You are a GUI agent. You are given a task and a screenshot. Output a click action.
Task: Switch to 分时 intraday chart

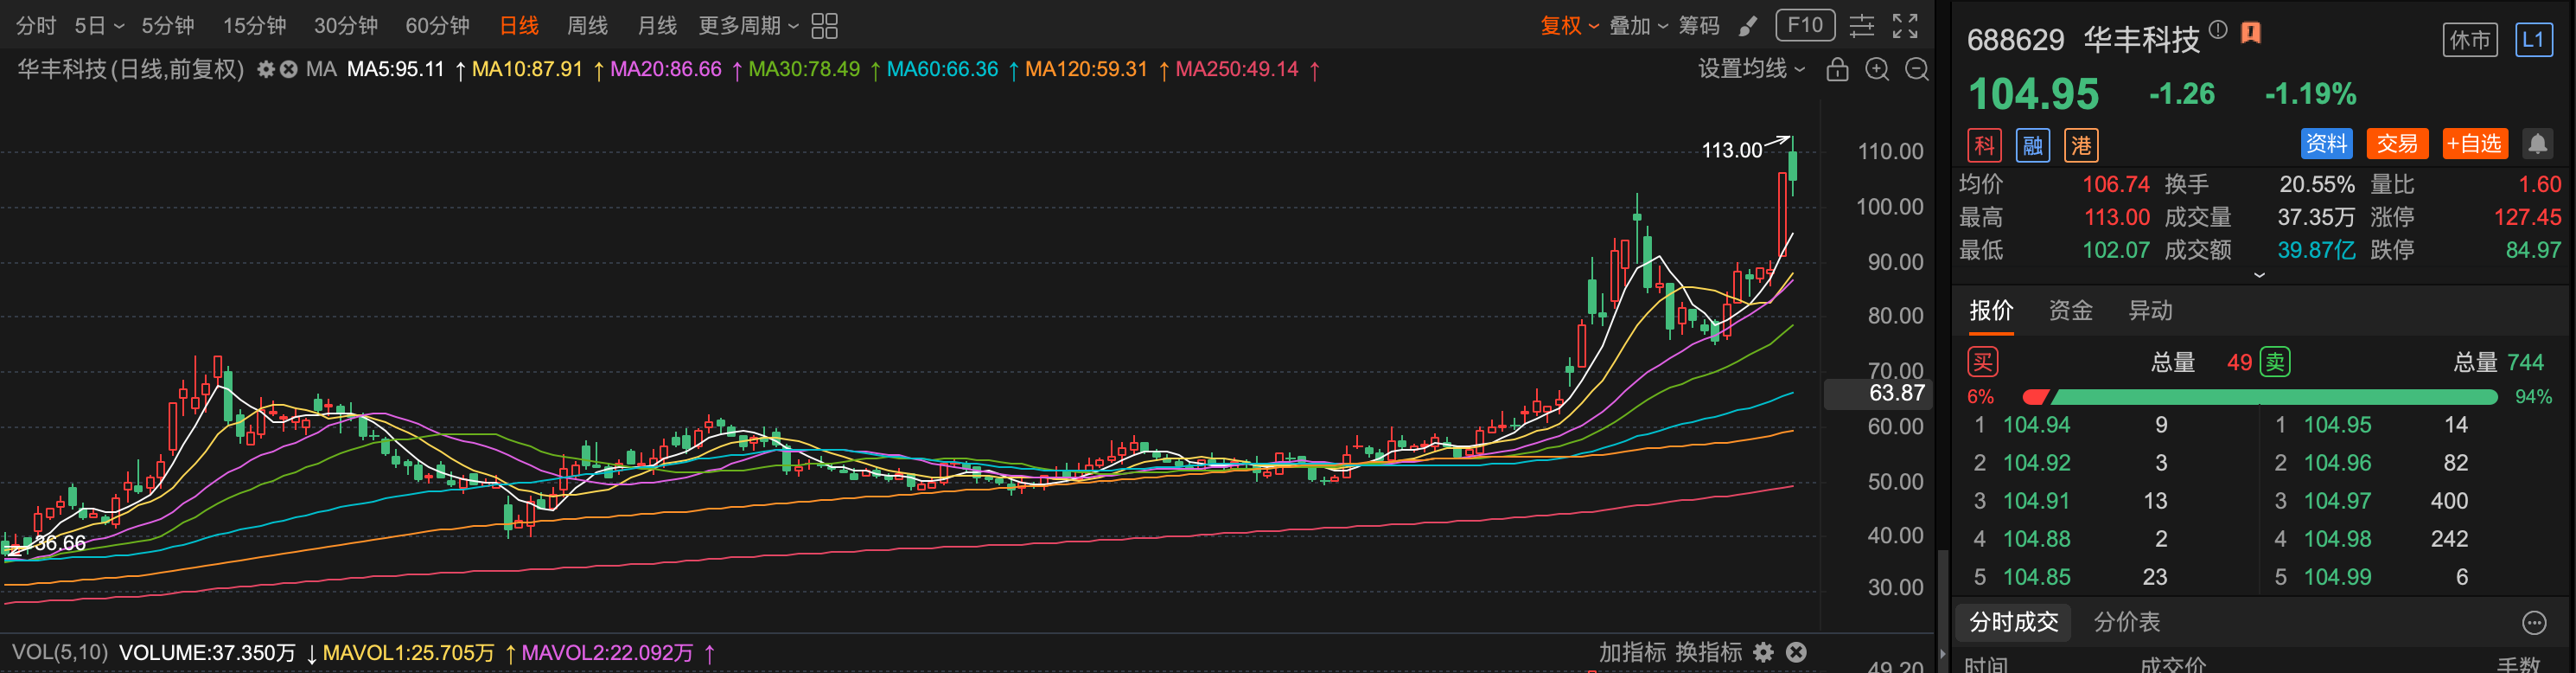tap(36, 26)
